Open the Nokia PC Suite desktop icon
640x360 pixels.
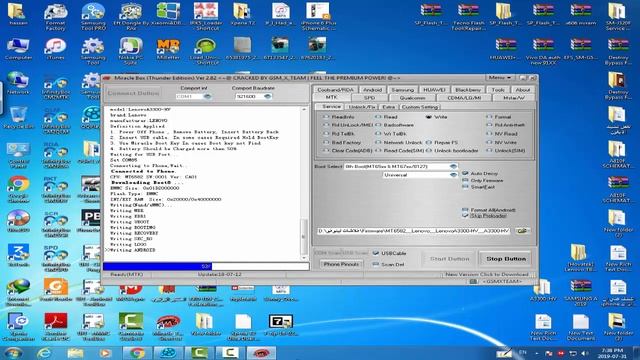tap(130, 51)
